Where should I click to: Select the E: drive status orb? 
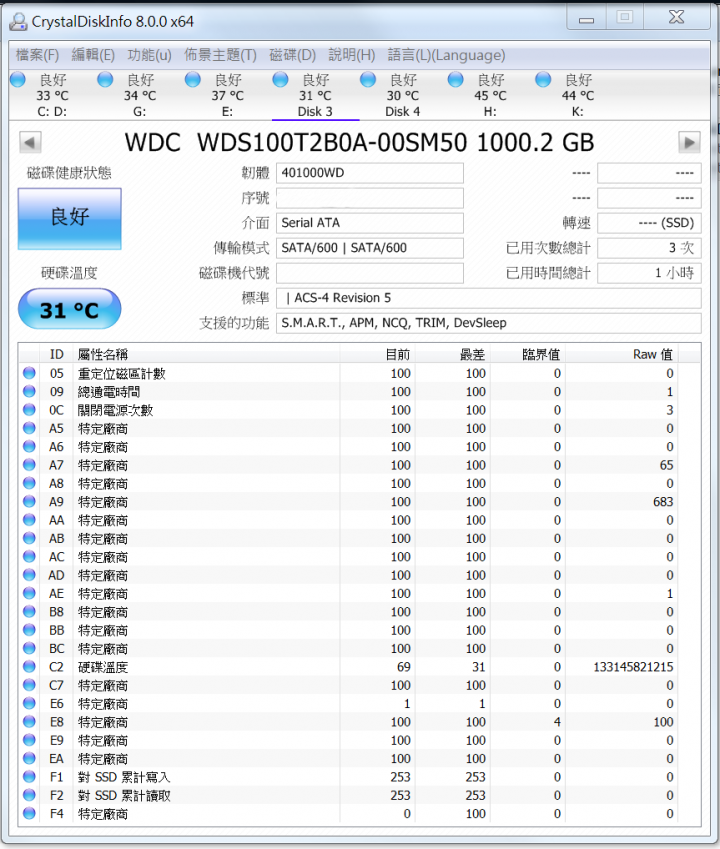(x=193, y=80)
